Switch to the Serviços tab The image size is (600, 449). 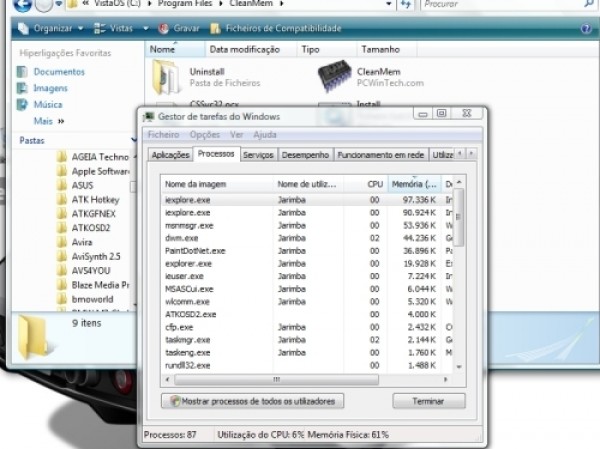click(x=258, y=155)
